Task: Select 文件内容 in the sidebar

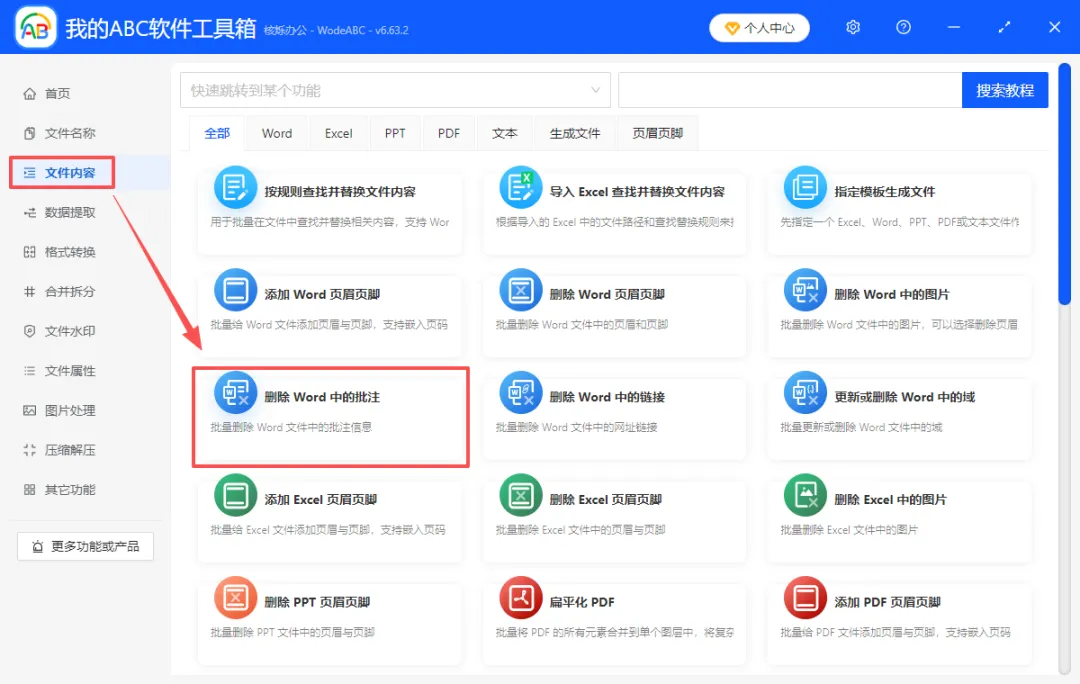Action: click(61, 172)
